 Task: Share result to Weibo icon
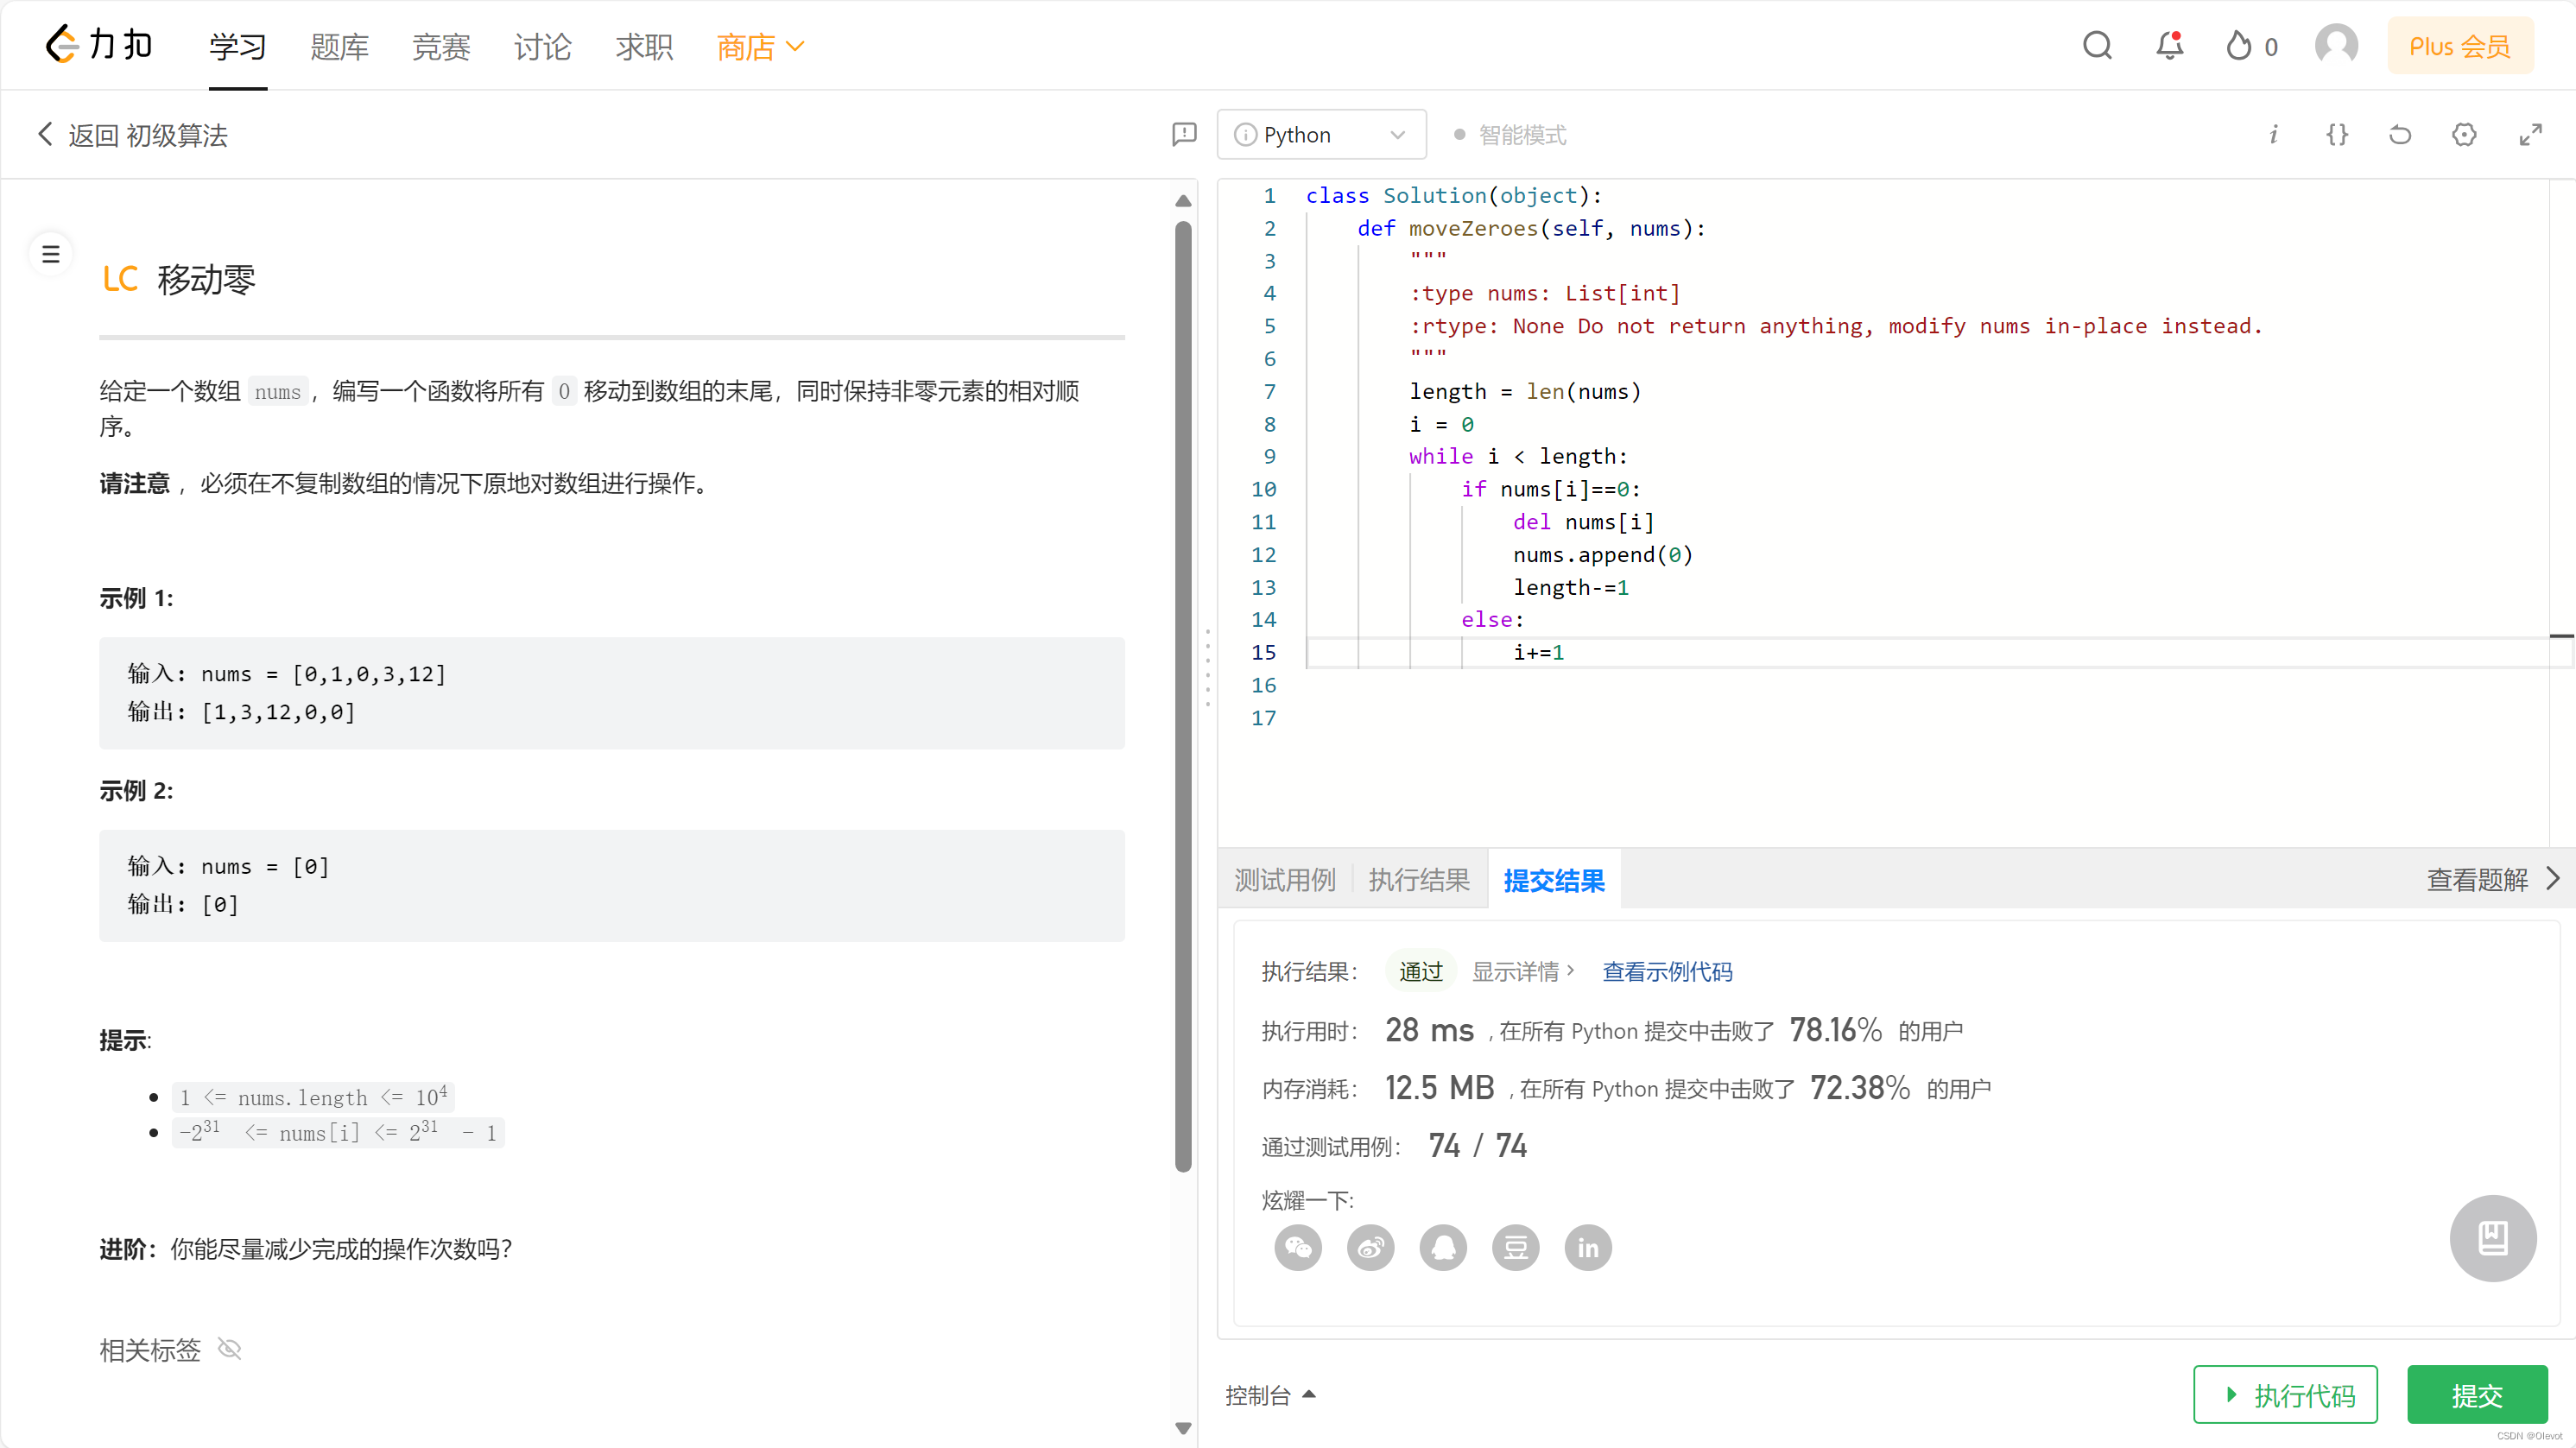click(1370, 1247)
